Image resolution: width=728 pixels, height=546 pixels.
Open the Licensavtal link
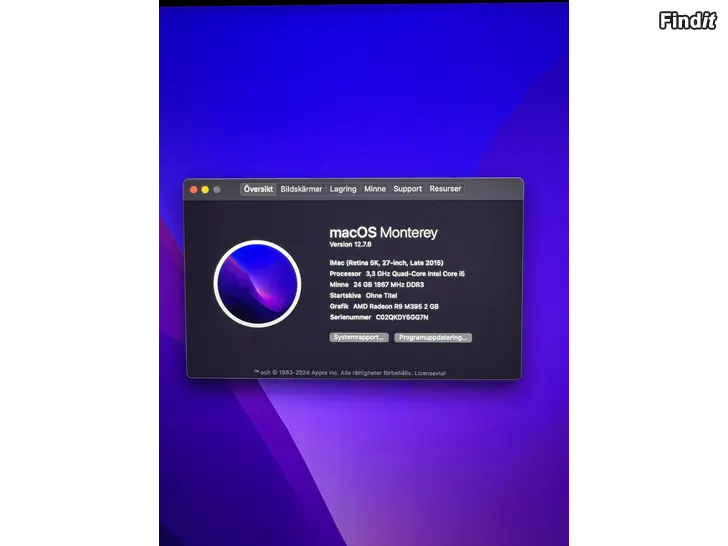click(430, 373)
